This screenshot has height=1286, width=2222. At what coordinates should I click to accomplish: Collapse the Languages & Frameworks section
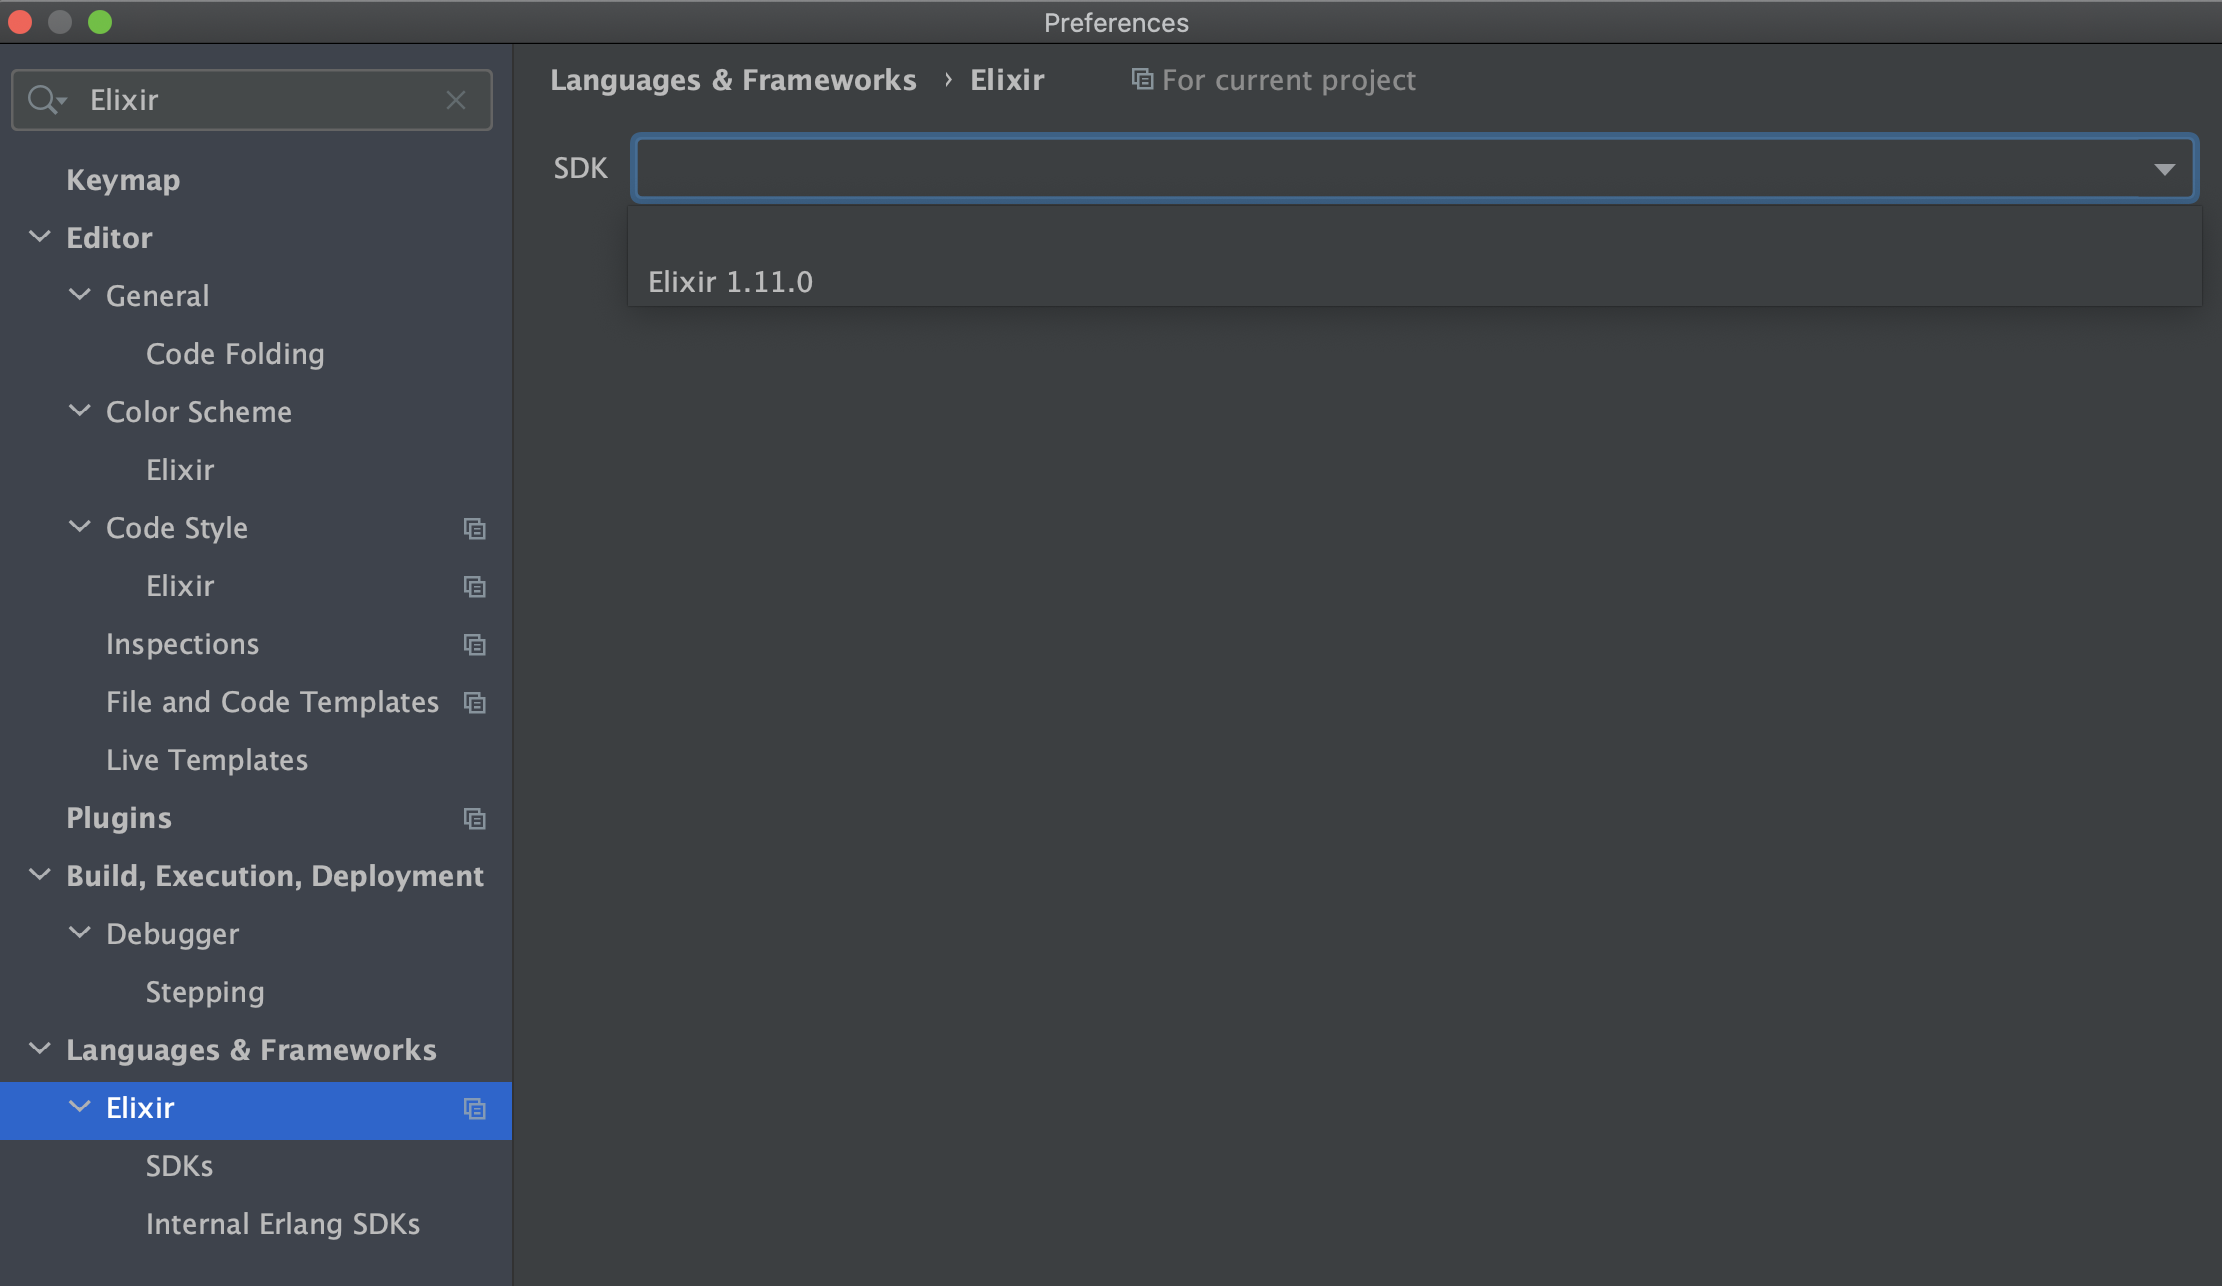point(40,1049)
